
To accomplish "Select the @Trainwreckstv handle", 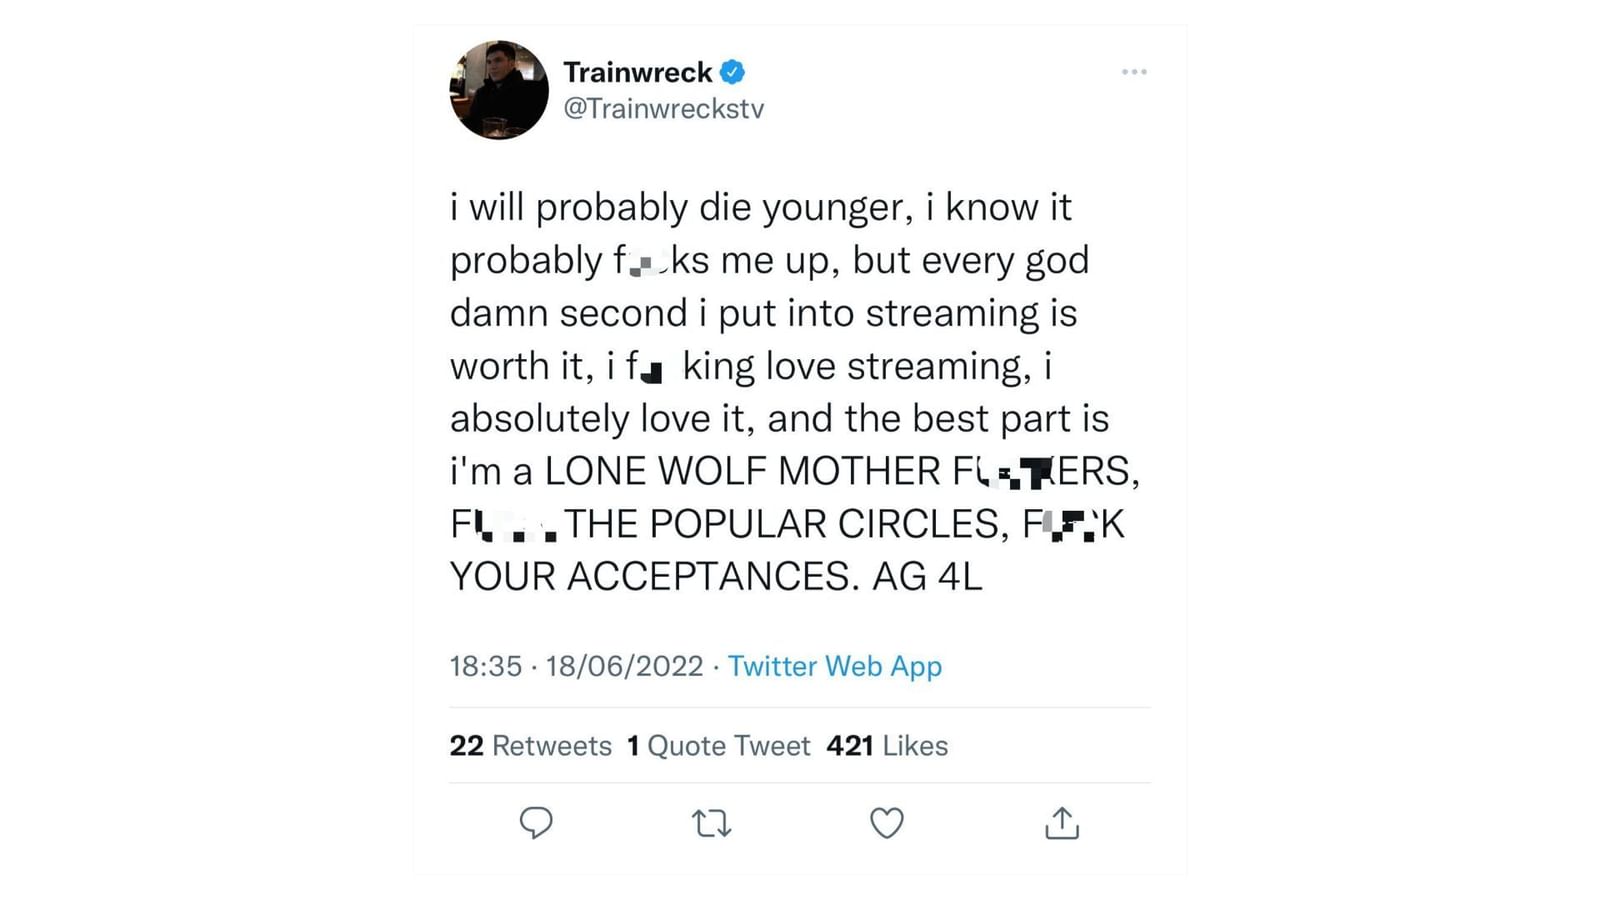I will pyautogui.click(x=664, y=108).
